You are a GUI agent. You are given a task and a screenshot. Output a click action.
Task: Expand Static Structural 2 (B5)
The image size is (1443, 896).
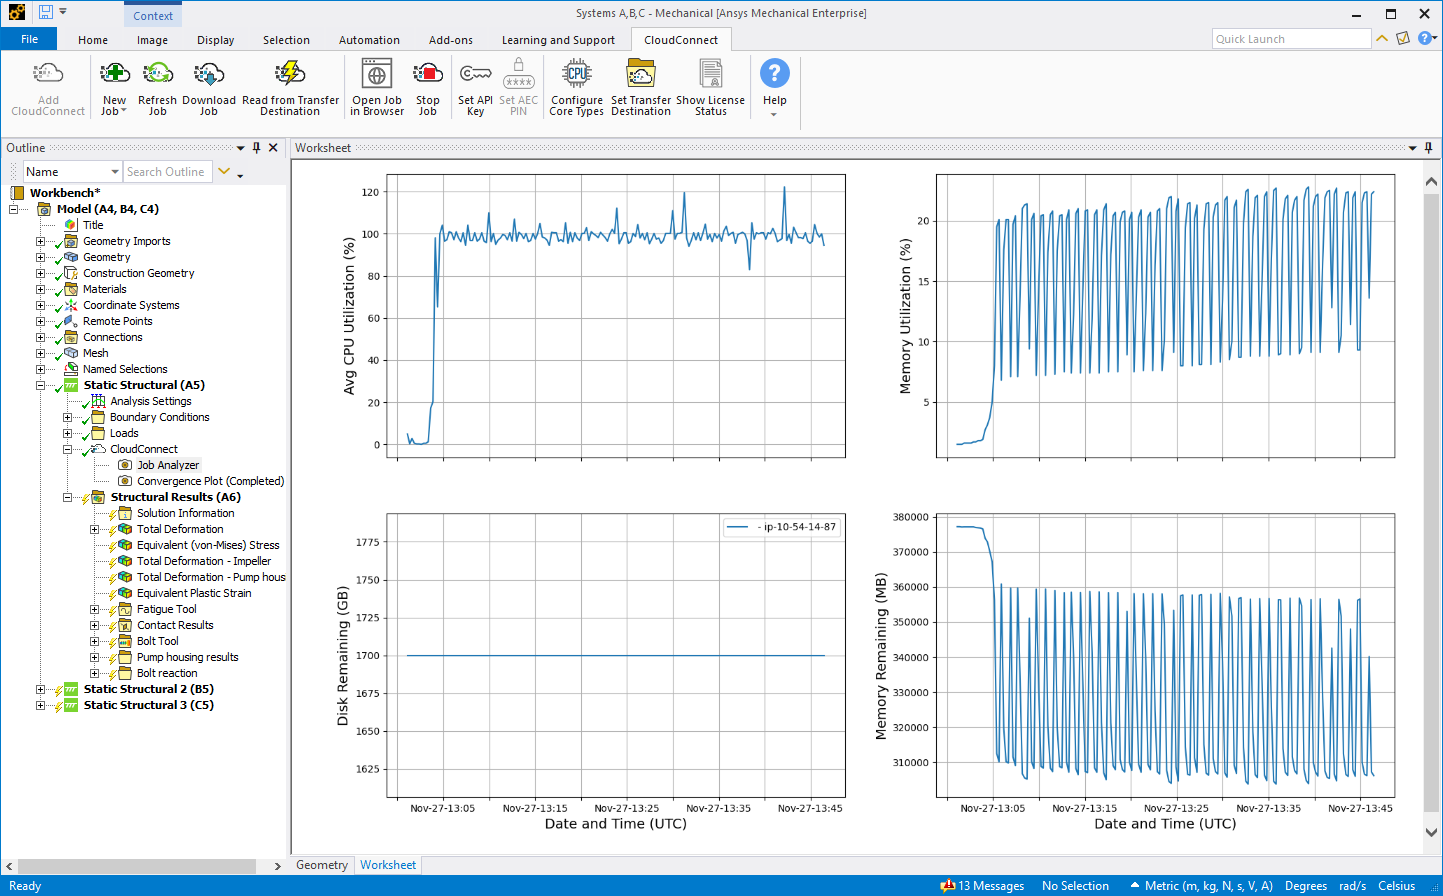[x=41, y=689]
